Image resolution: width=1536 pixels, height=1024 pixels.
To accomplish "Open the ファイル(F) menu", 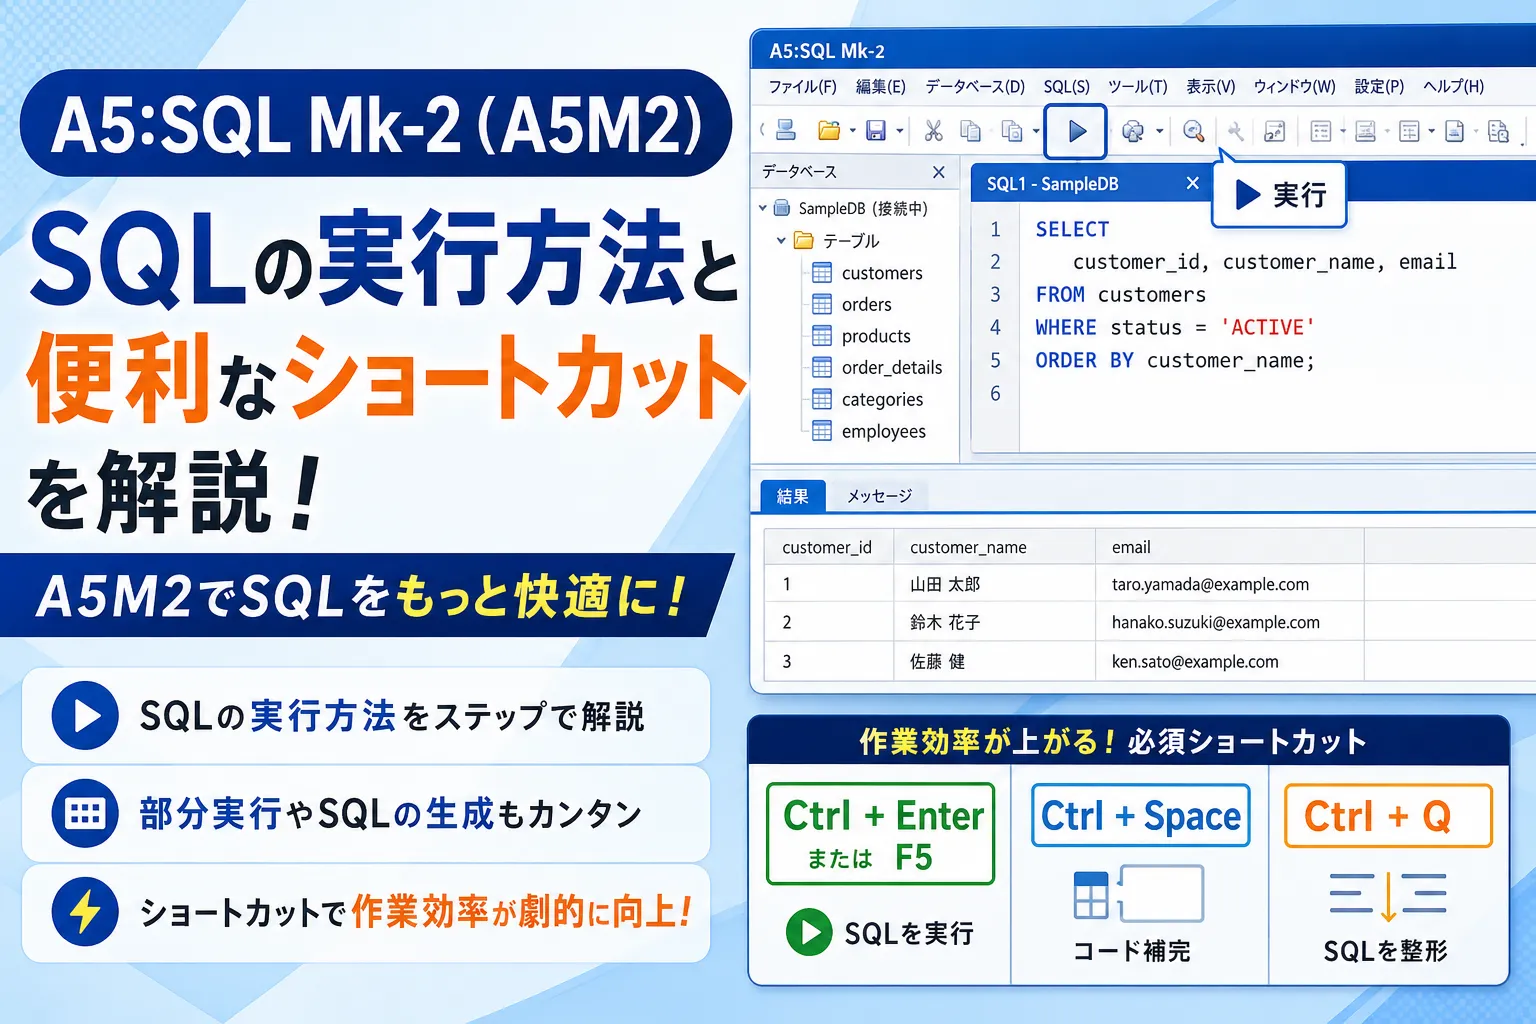I will pos(802,87).
